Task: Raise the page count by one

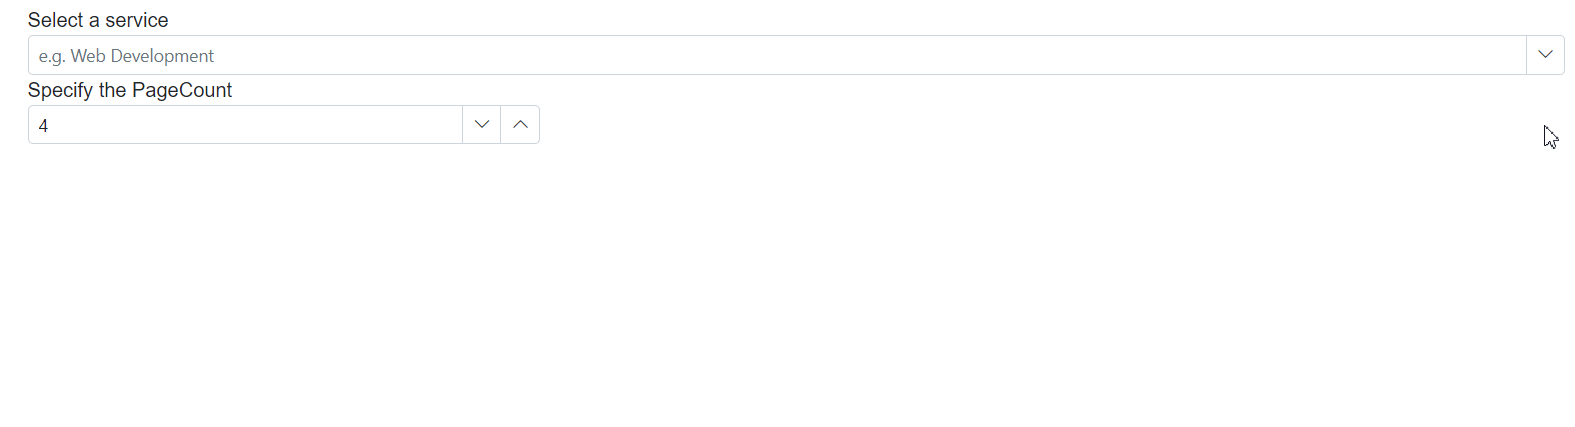Action: pyautogui.click(x=520, y=125)
